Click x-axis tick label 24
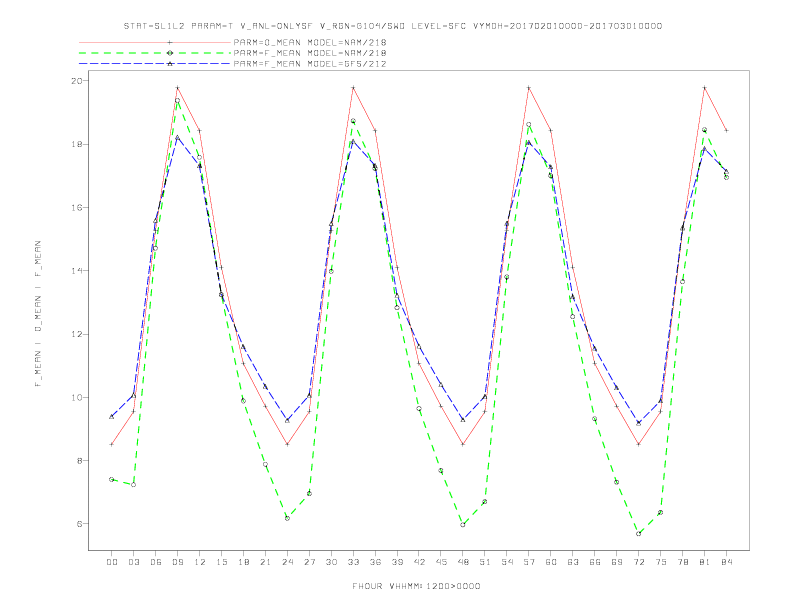This screenshot has width=792, height=612. pos(287,562)
